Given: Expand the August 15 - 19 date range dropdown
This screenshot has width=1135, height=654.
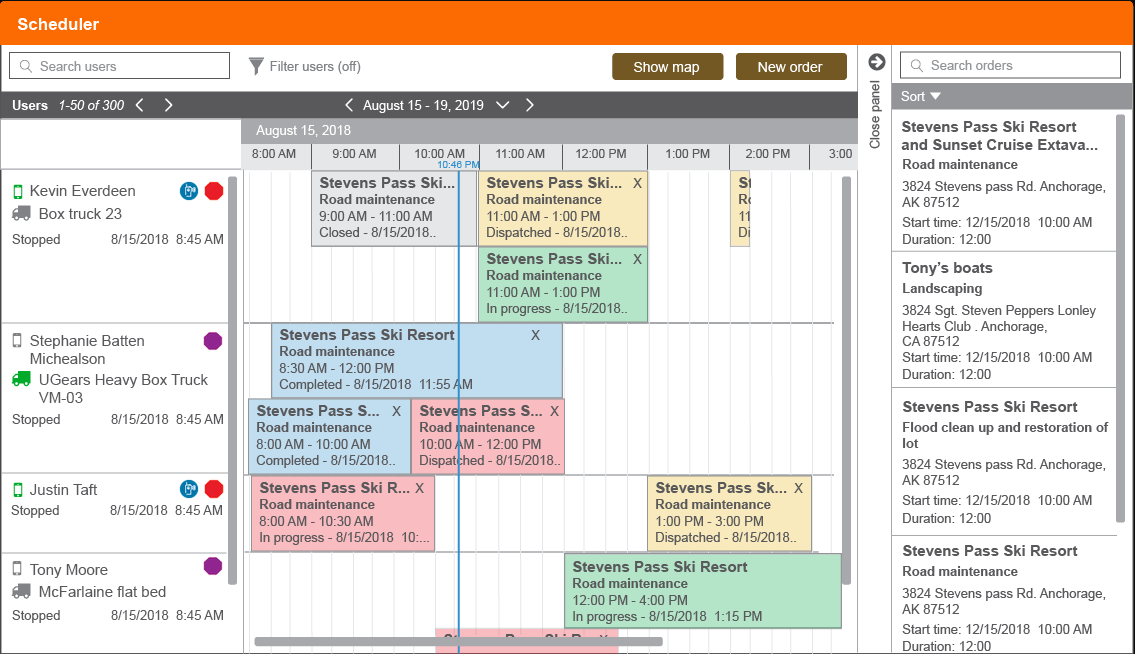Looking at the screenshot, I should [502, 105].
